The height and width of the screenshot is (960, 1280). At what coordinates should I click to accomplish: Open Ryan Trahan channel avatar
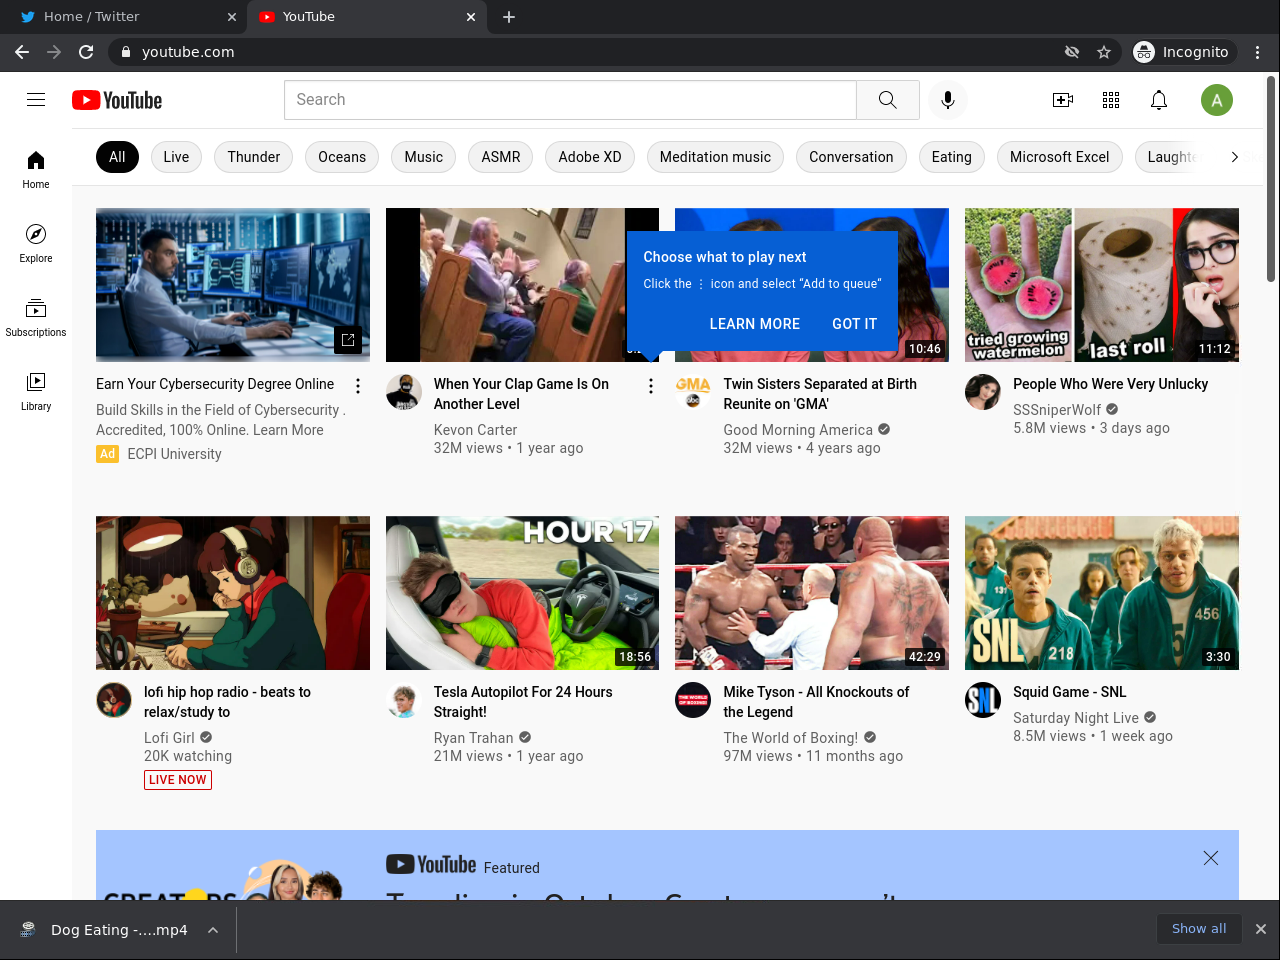click(x=404, y=700)
